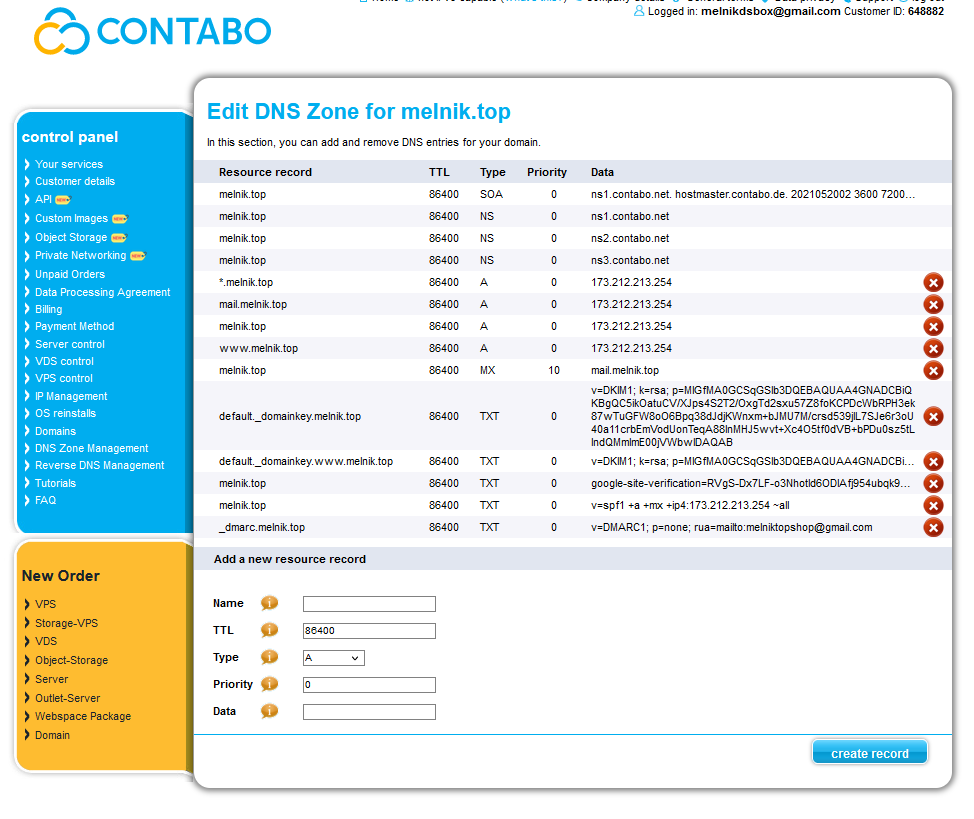Image resolution: width=974 pixels, height=819 pixels.
Task: Delete the *.melnik.top A record
Action: point(933,282)
